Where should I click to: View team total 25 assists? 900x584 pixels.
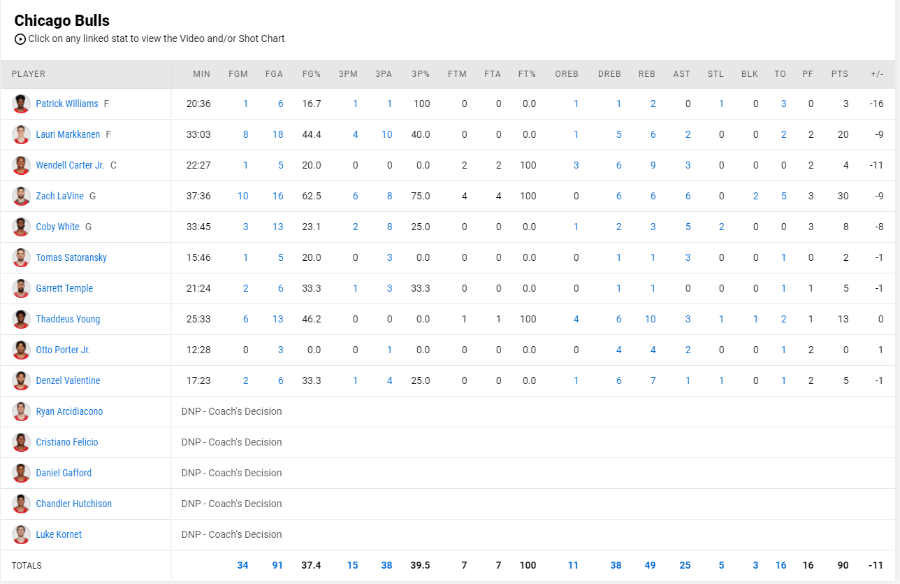(x=685, y=565)
